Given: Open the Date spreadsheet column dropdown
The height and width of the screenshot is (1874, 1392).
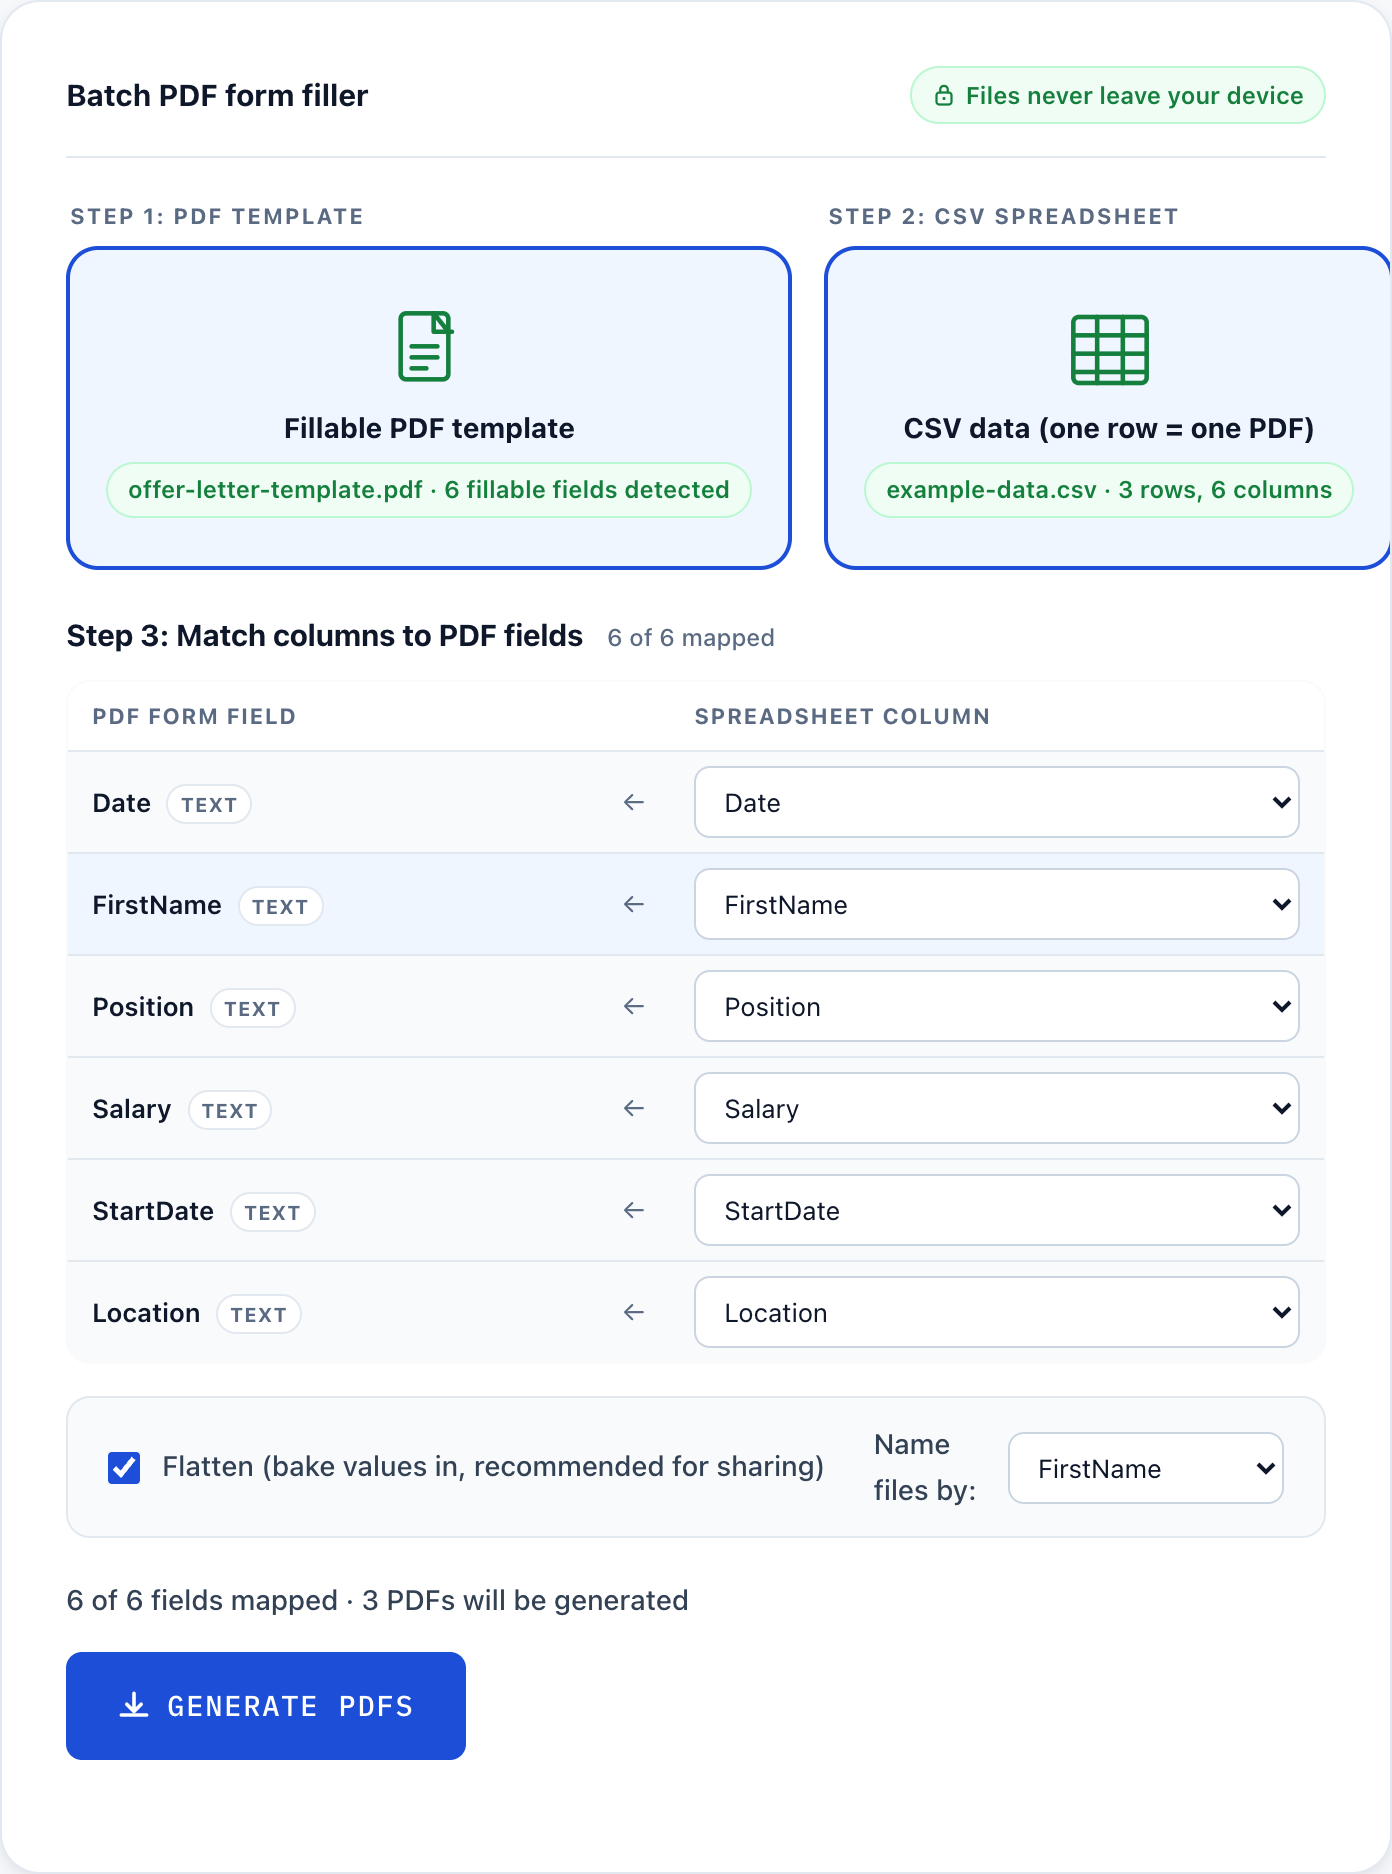Looking at the screenshot, I should [996, 802].
